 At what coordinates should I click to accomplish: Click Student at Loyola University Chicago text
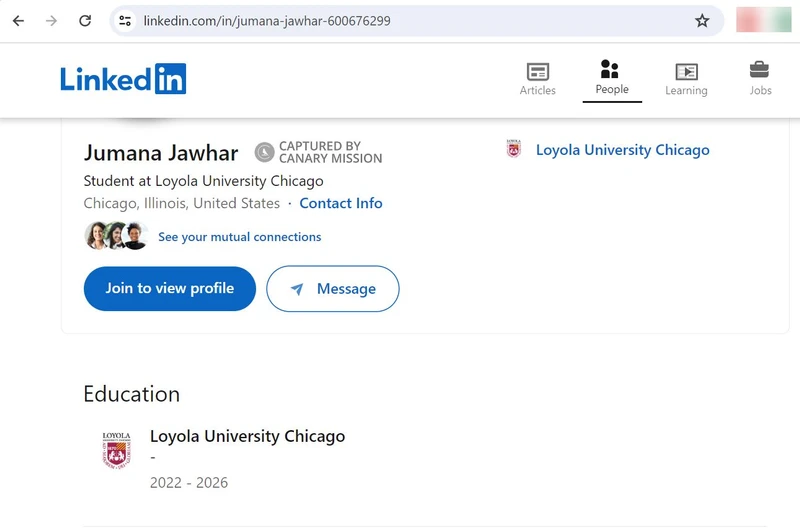[x=204, y=181]
